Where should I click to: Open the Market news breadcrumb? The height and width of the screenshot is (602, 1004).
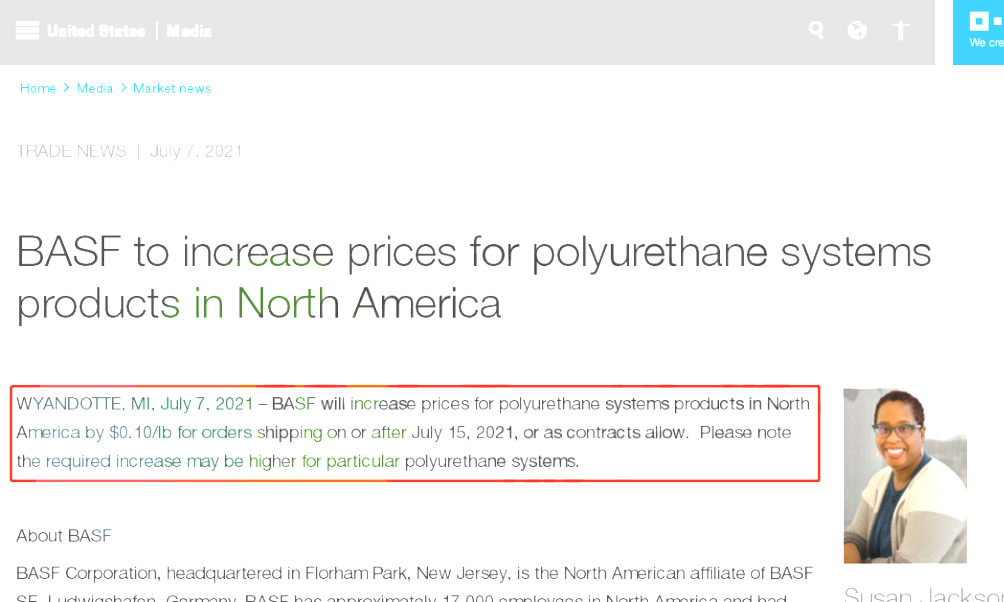(172, 88)
